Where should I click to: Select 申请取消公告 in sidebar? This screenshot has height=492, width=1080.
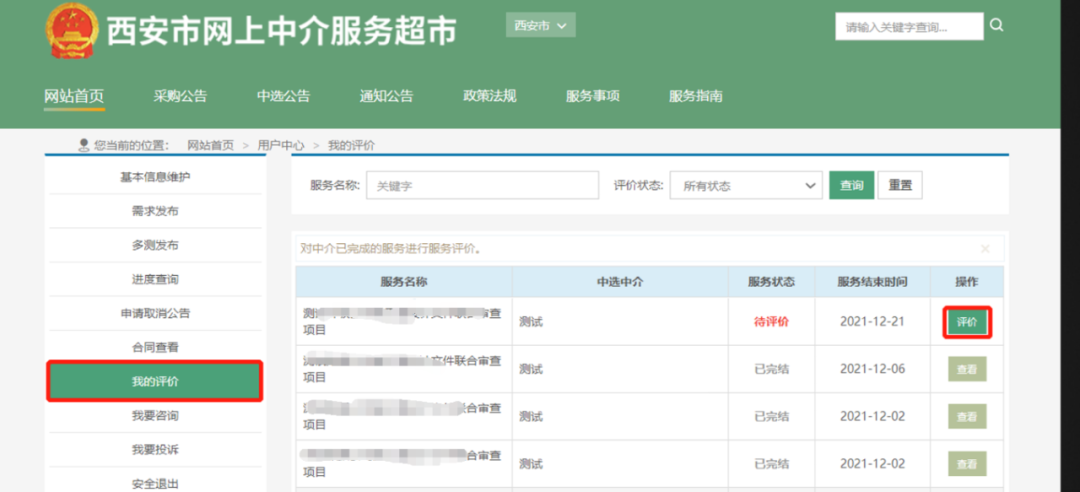[155, 314]
